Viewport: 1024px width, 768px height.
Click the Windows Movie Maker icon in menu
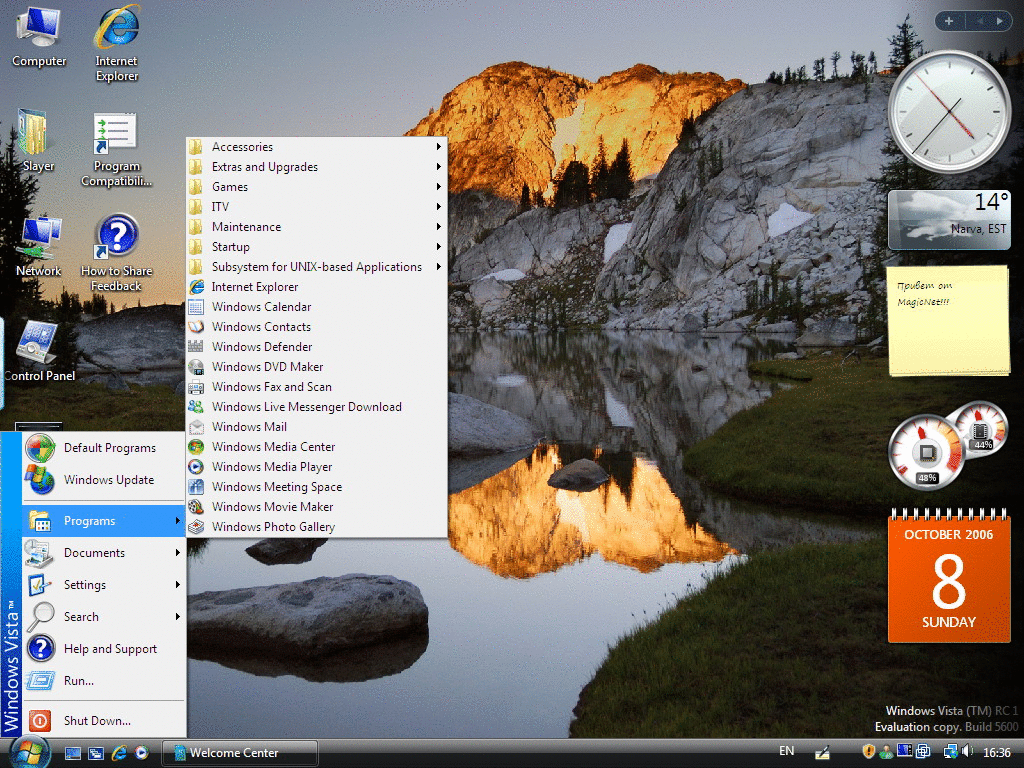click(195, 507)
